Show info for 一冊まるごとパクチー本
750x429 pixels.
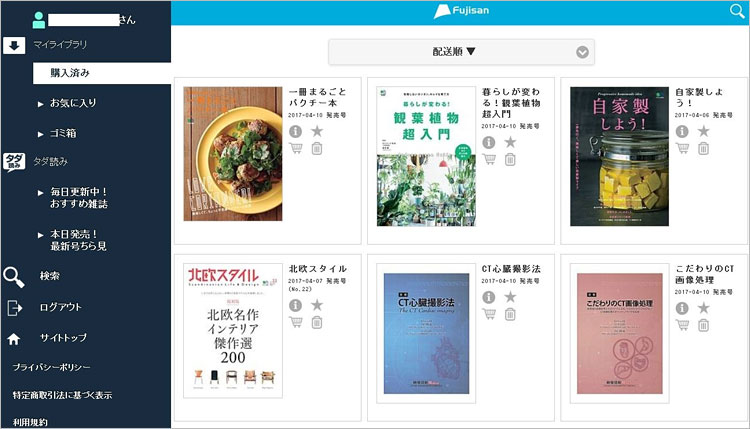(295, 131)
